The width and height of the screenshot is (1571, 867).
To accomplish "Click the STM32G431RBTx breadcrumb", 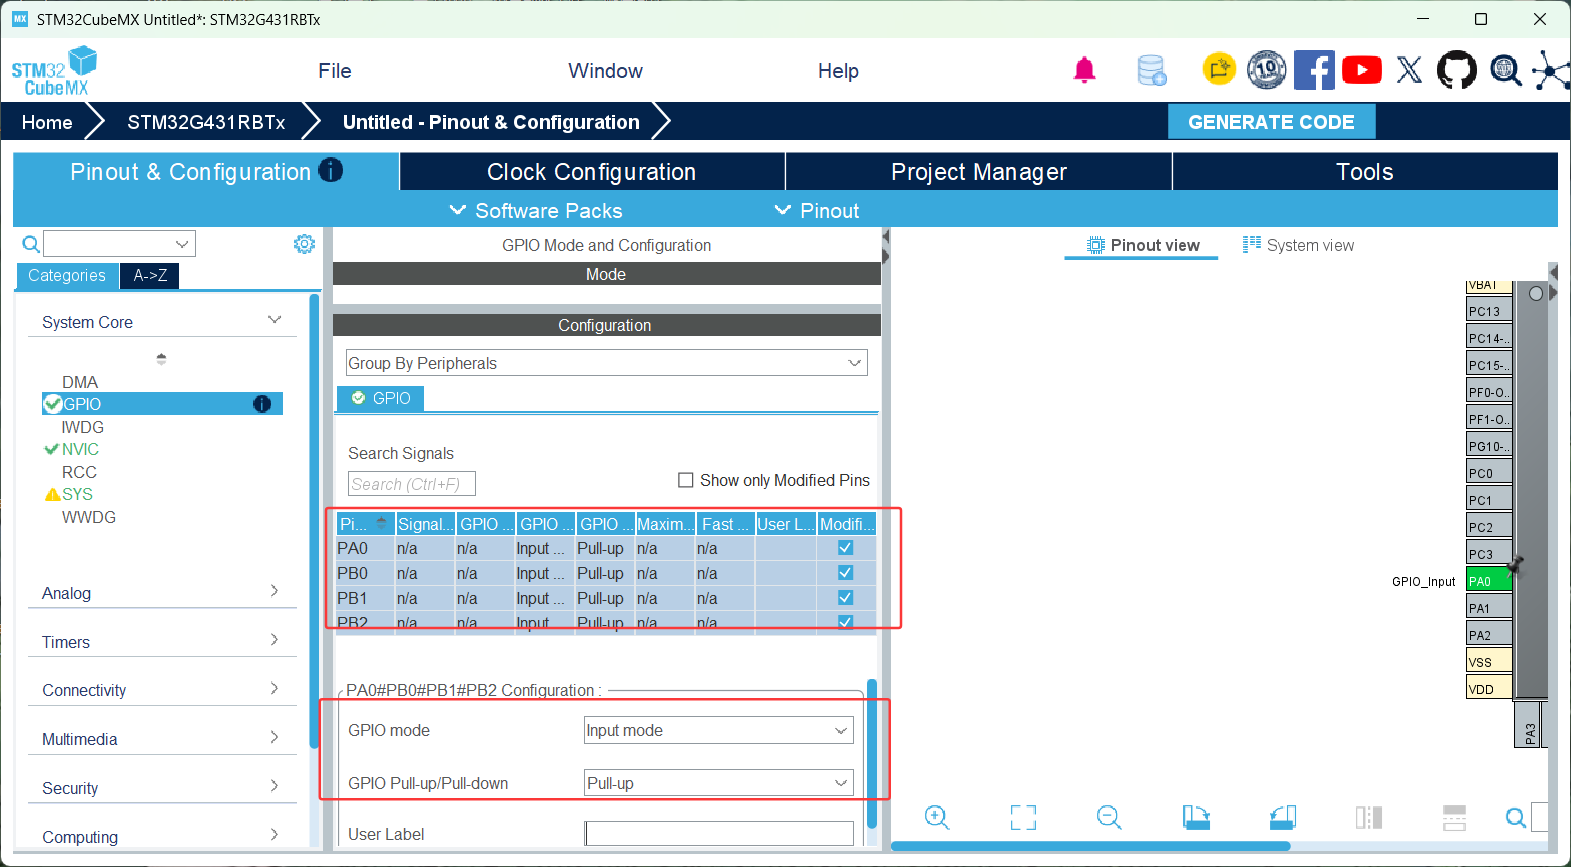I will tap(206, 122).
